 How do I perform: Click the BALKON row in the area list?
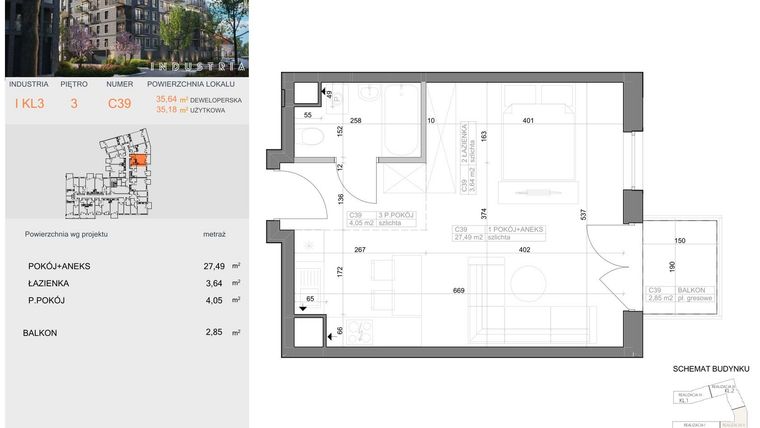coord(132,333)
